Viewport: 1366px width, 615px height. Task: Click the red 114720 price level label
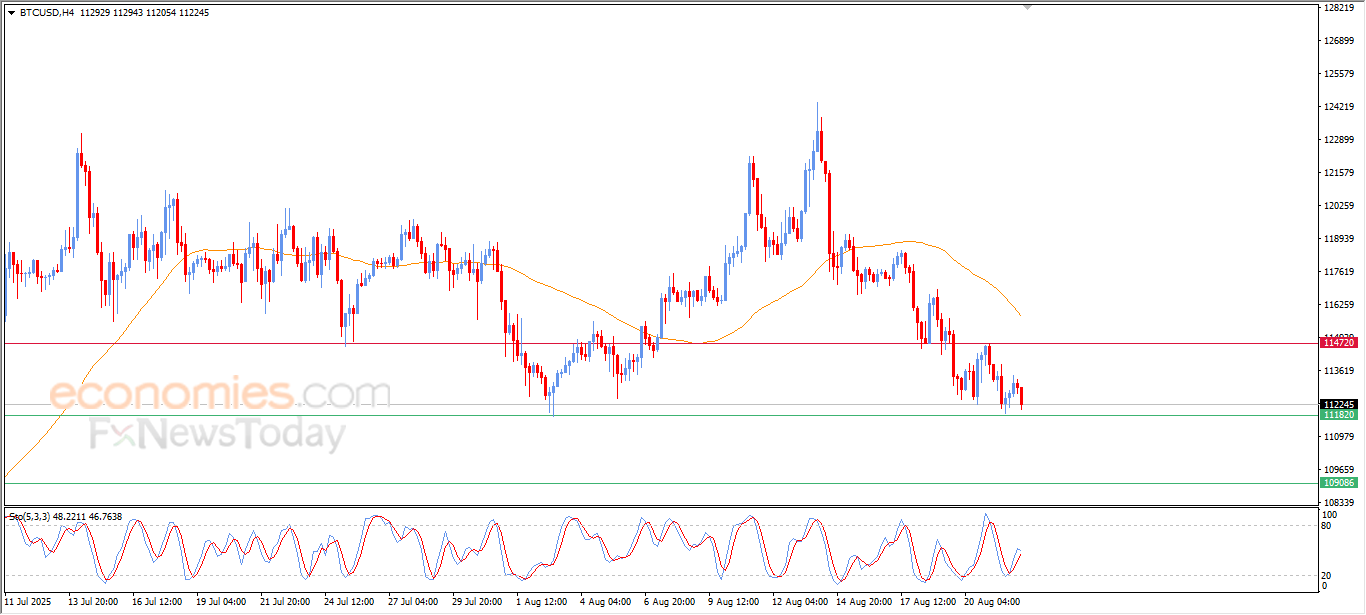1339,343
